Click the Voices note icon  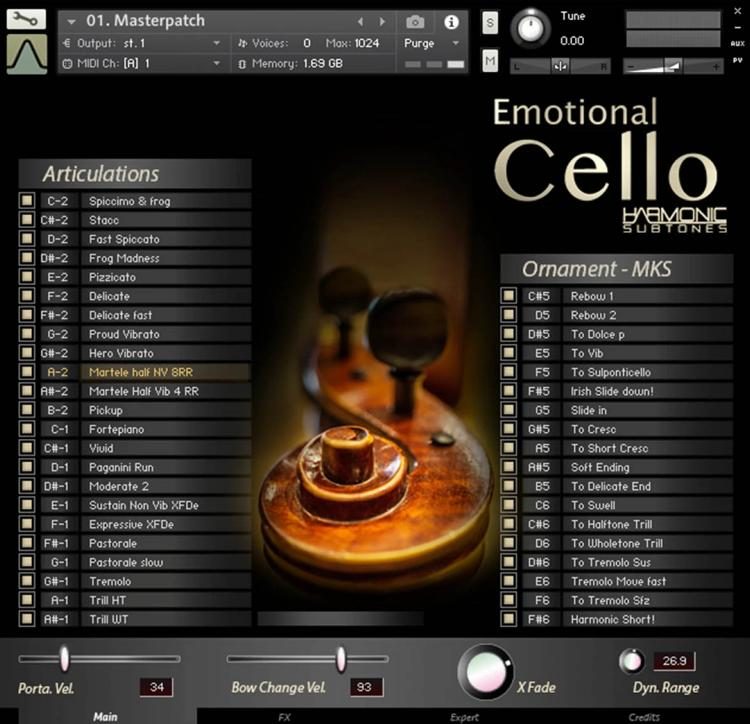click(x=243, y=44)
